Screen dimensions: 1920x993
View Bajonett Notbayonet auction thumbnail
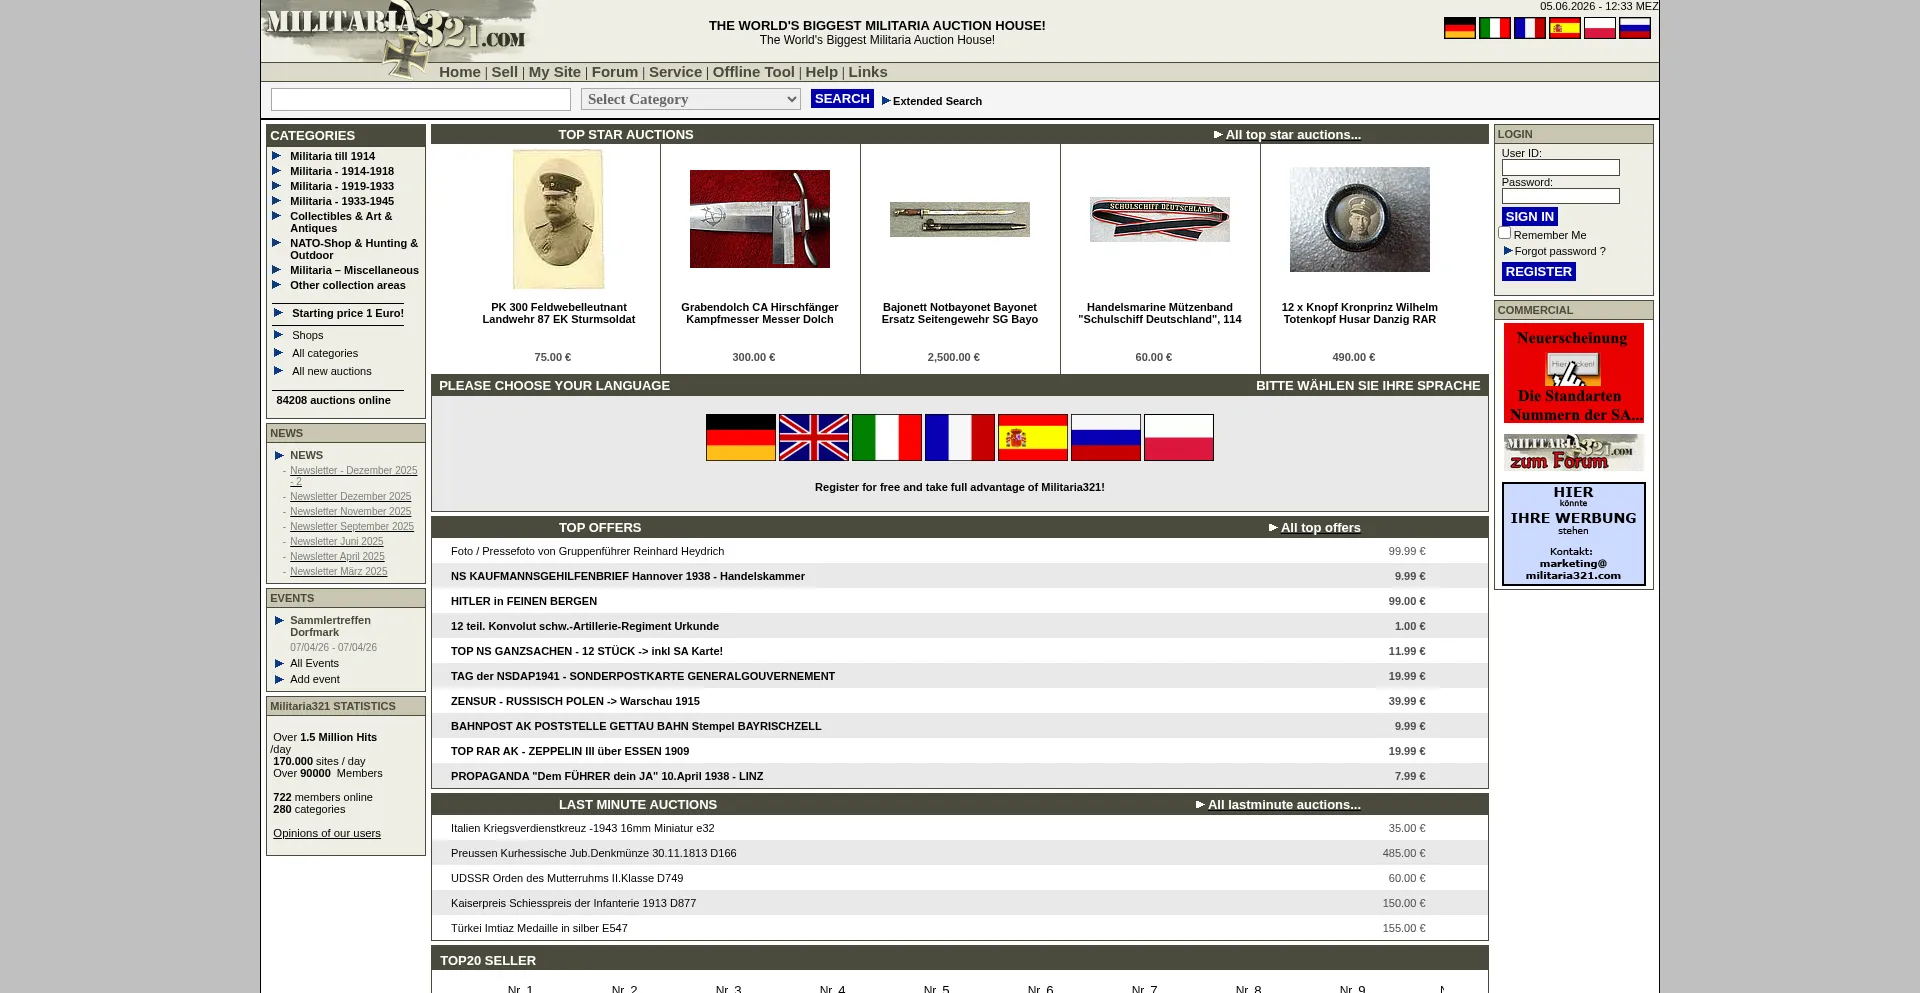point(959,219)
